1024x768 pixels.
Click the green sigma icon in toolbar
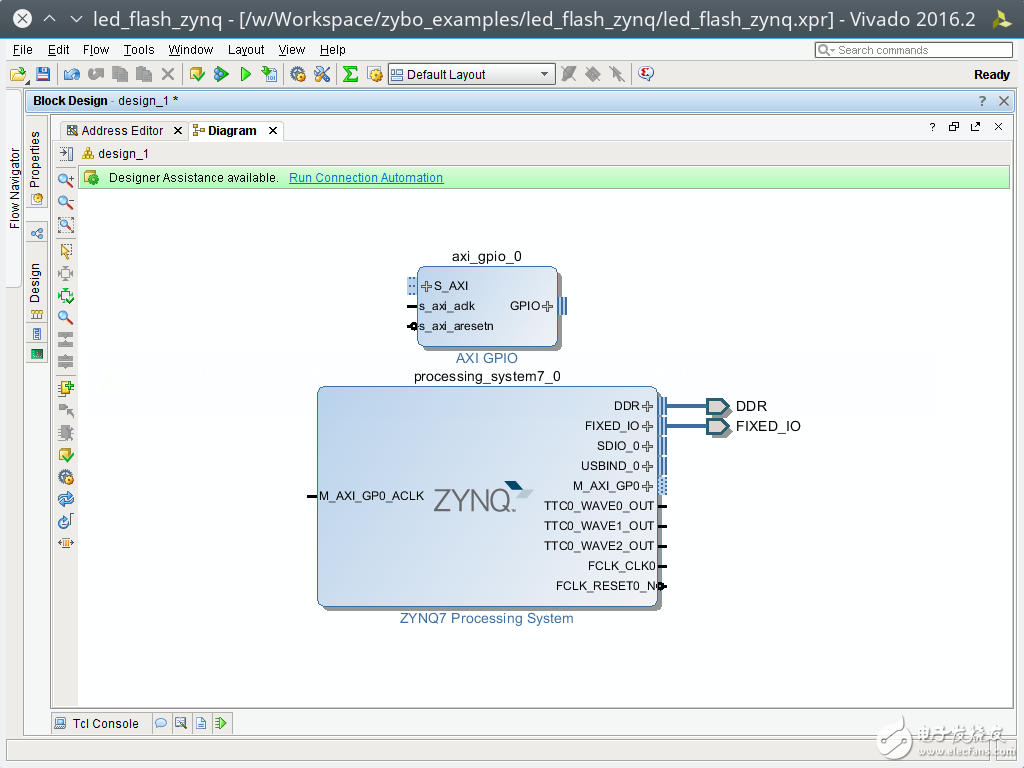[350, 74]
